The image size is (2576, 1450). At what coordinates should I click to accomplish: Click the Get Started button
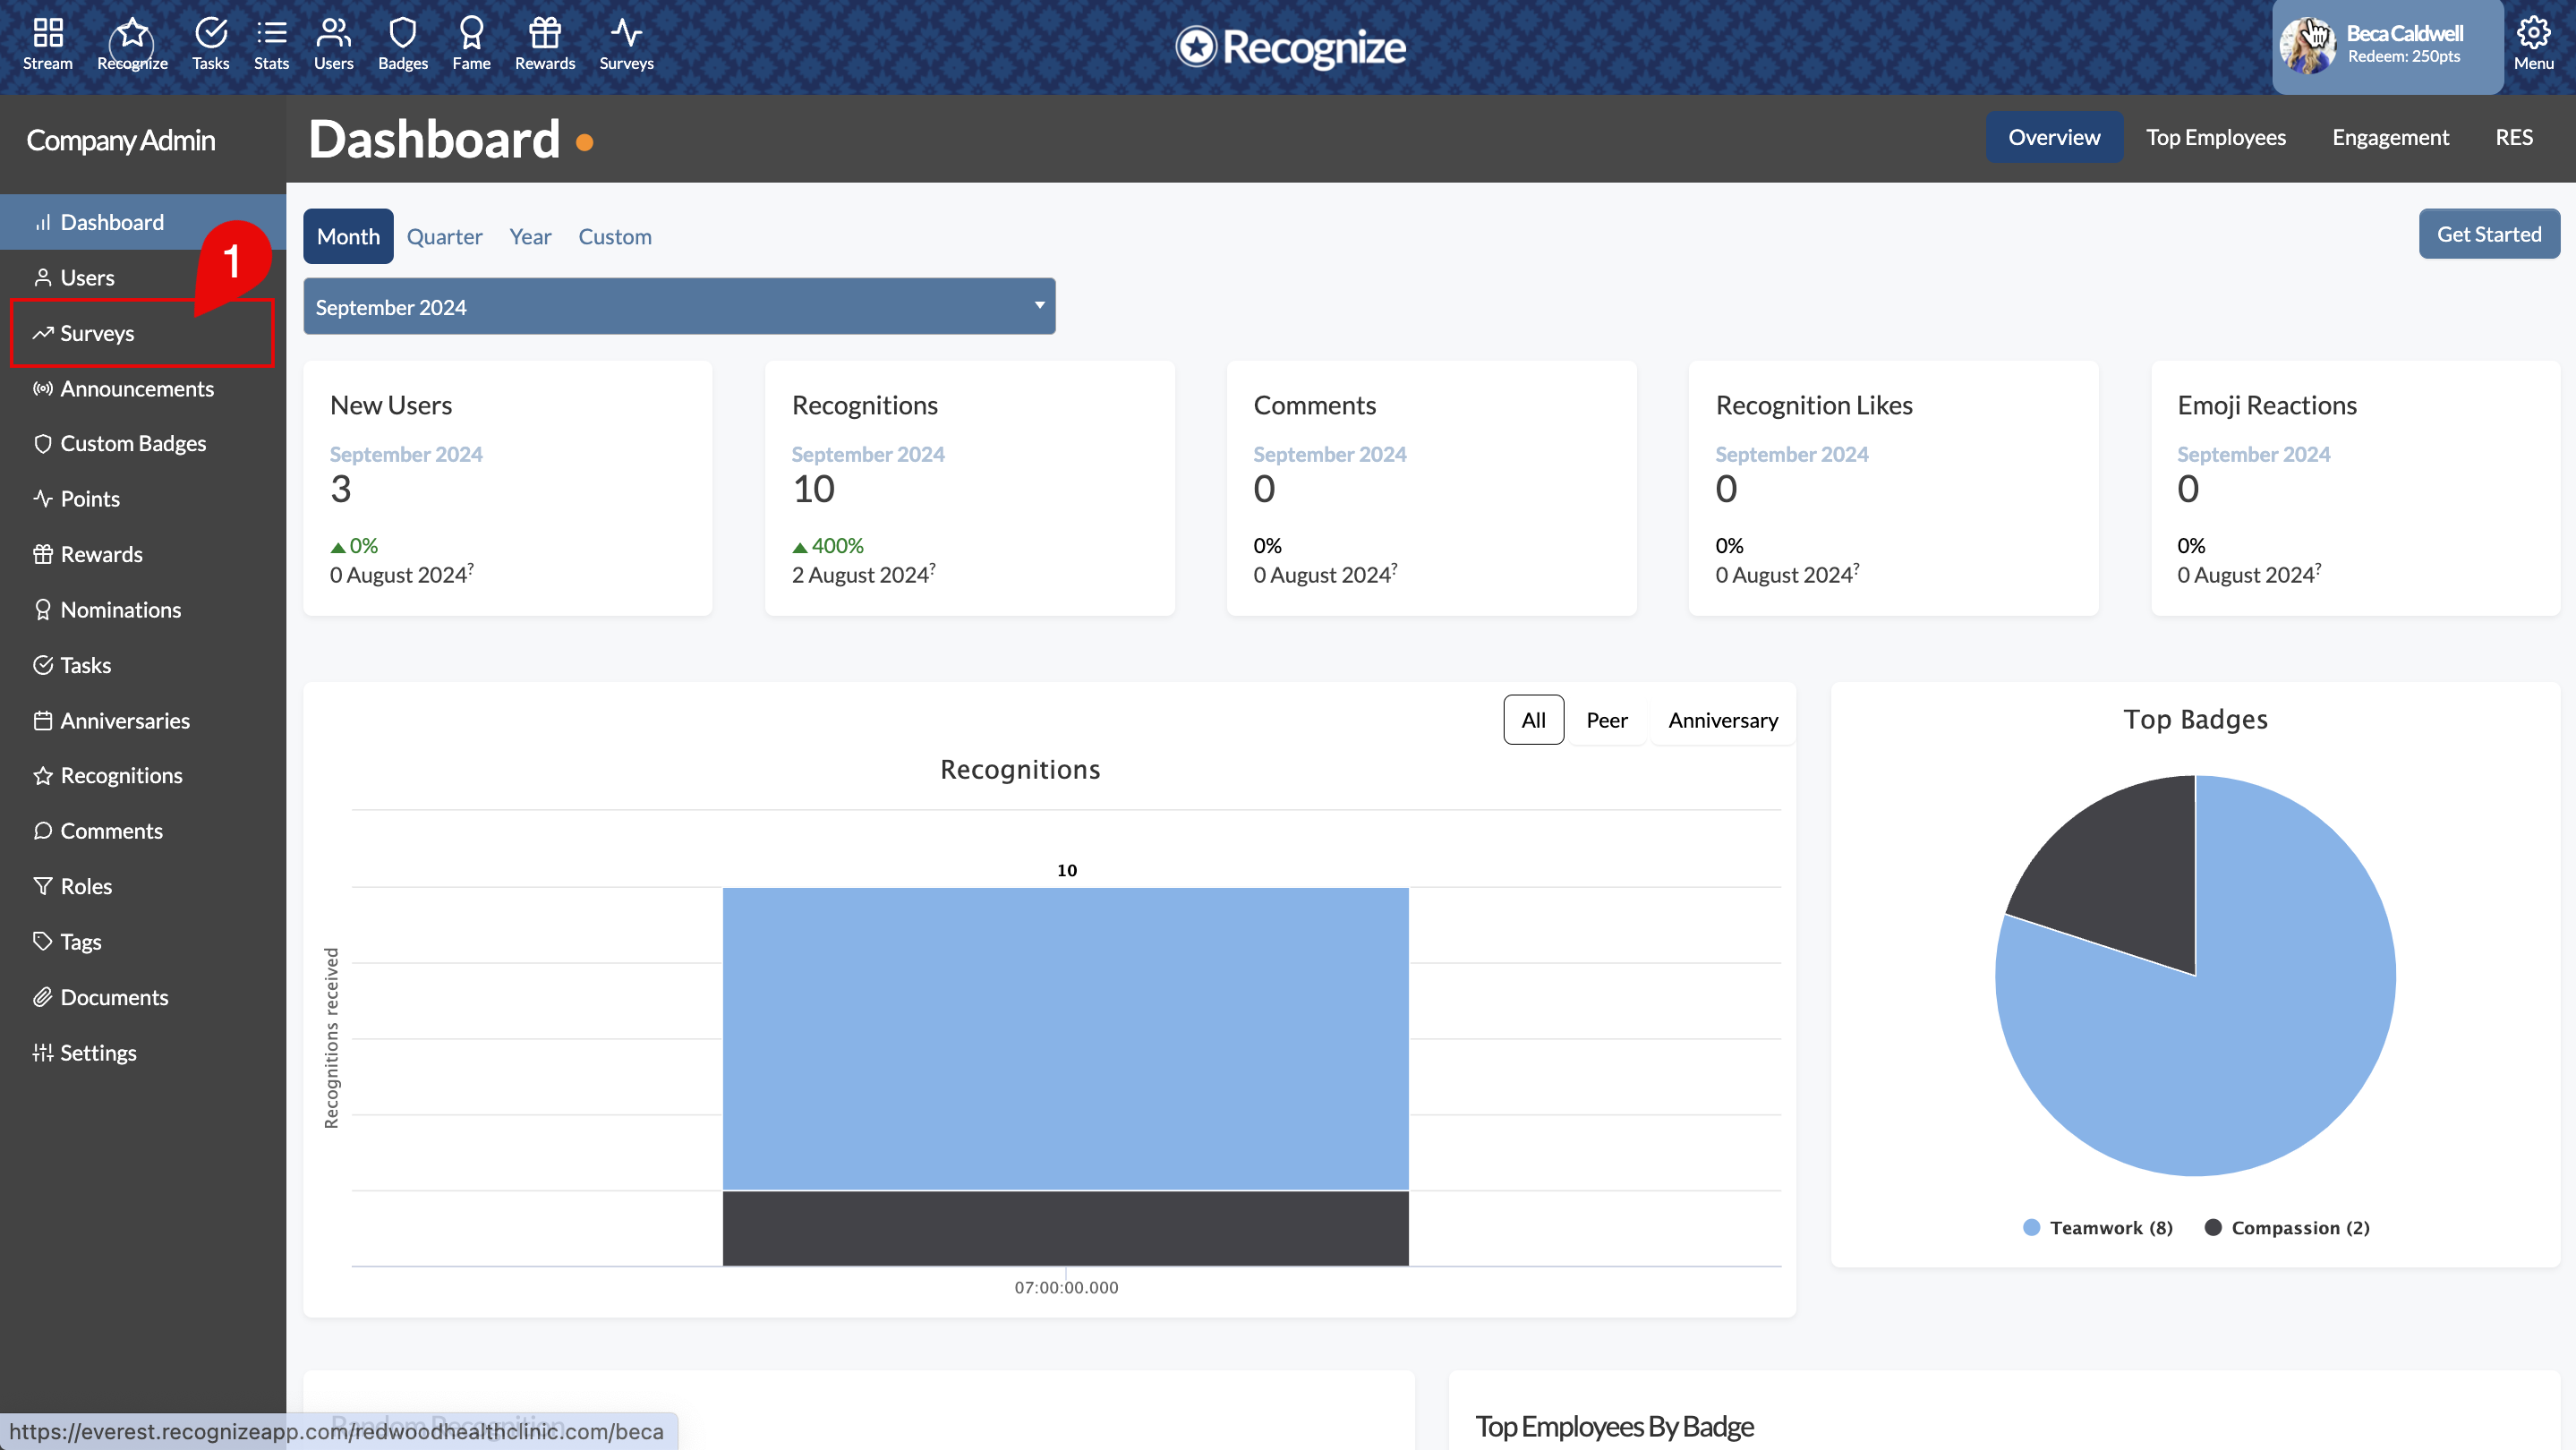coord(2489,234)
